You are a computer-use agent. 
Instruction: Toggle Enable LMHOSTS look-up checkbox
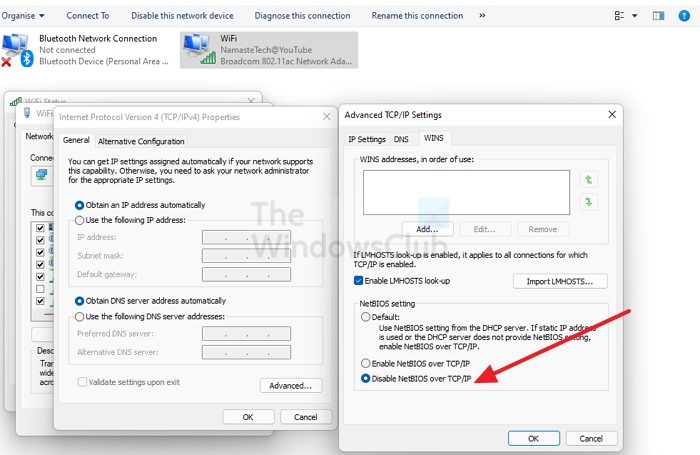click(358, 281)
